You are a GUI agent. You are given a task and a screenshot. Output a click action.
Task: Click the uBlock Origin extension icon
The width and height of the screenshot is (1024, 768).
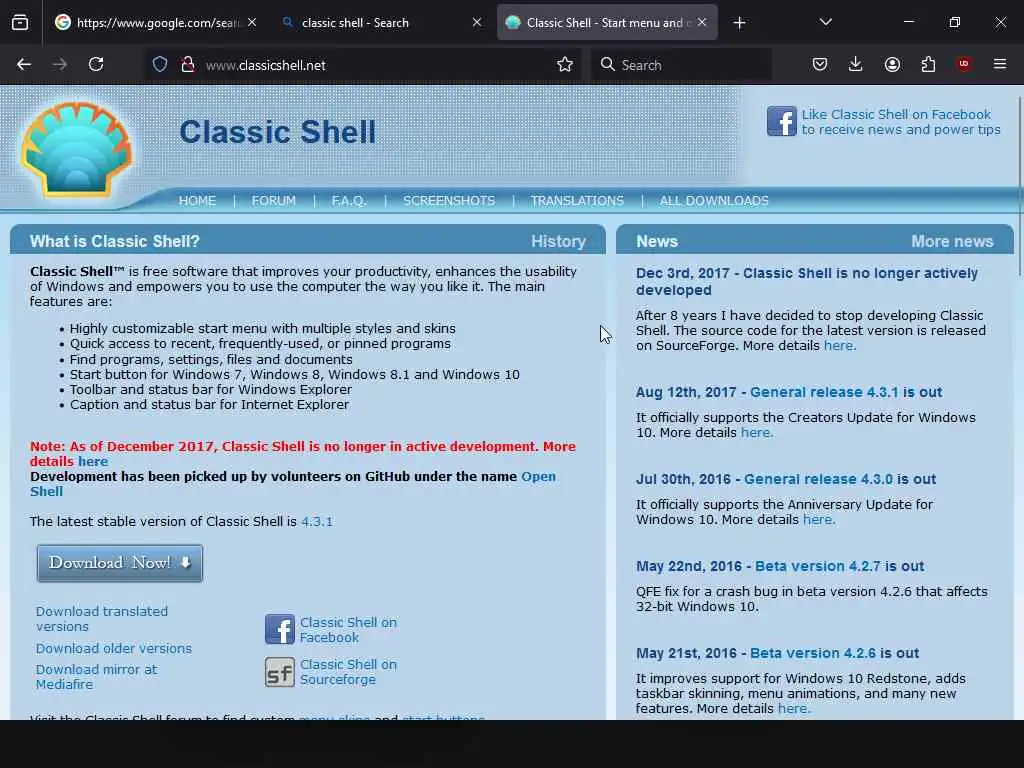pos(964,64)
